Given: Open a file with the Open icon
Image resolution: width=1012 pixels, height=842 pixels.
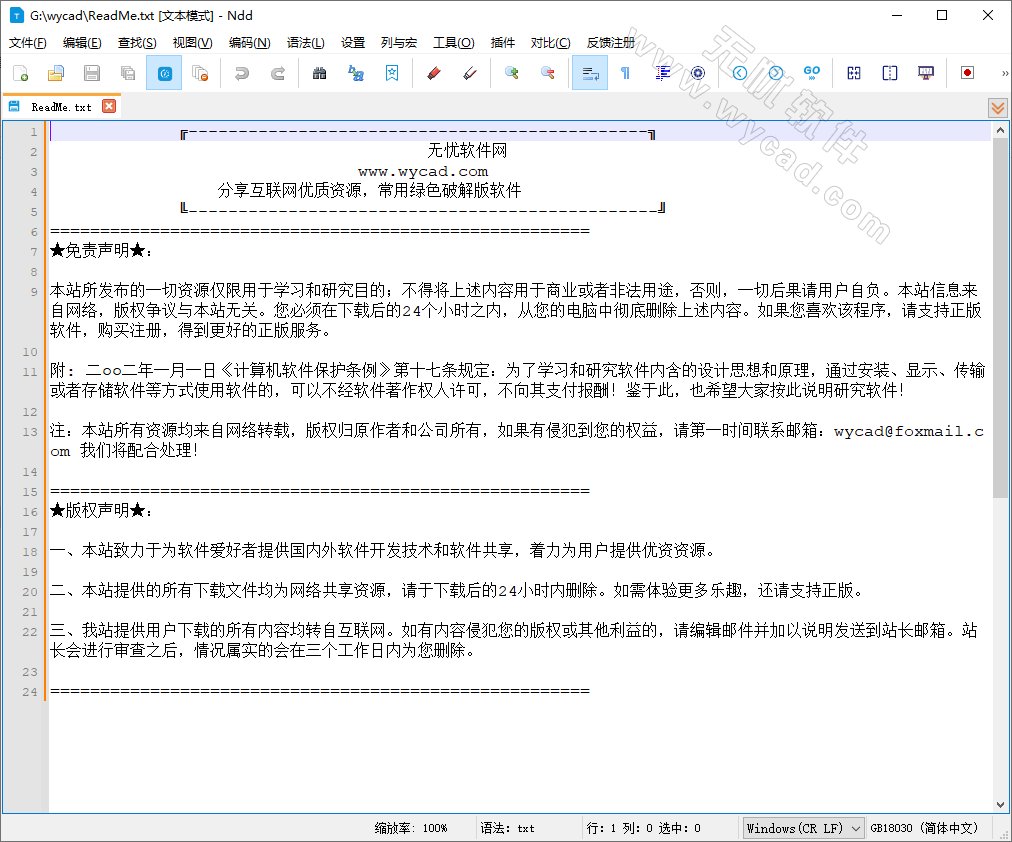Looking at the screenshot, I should coord(55,73).
